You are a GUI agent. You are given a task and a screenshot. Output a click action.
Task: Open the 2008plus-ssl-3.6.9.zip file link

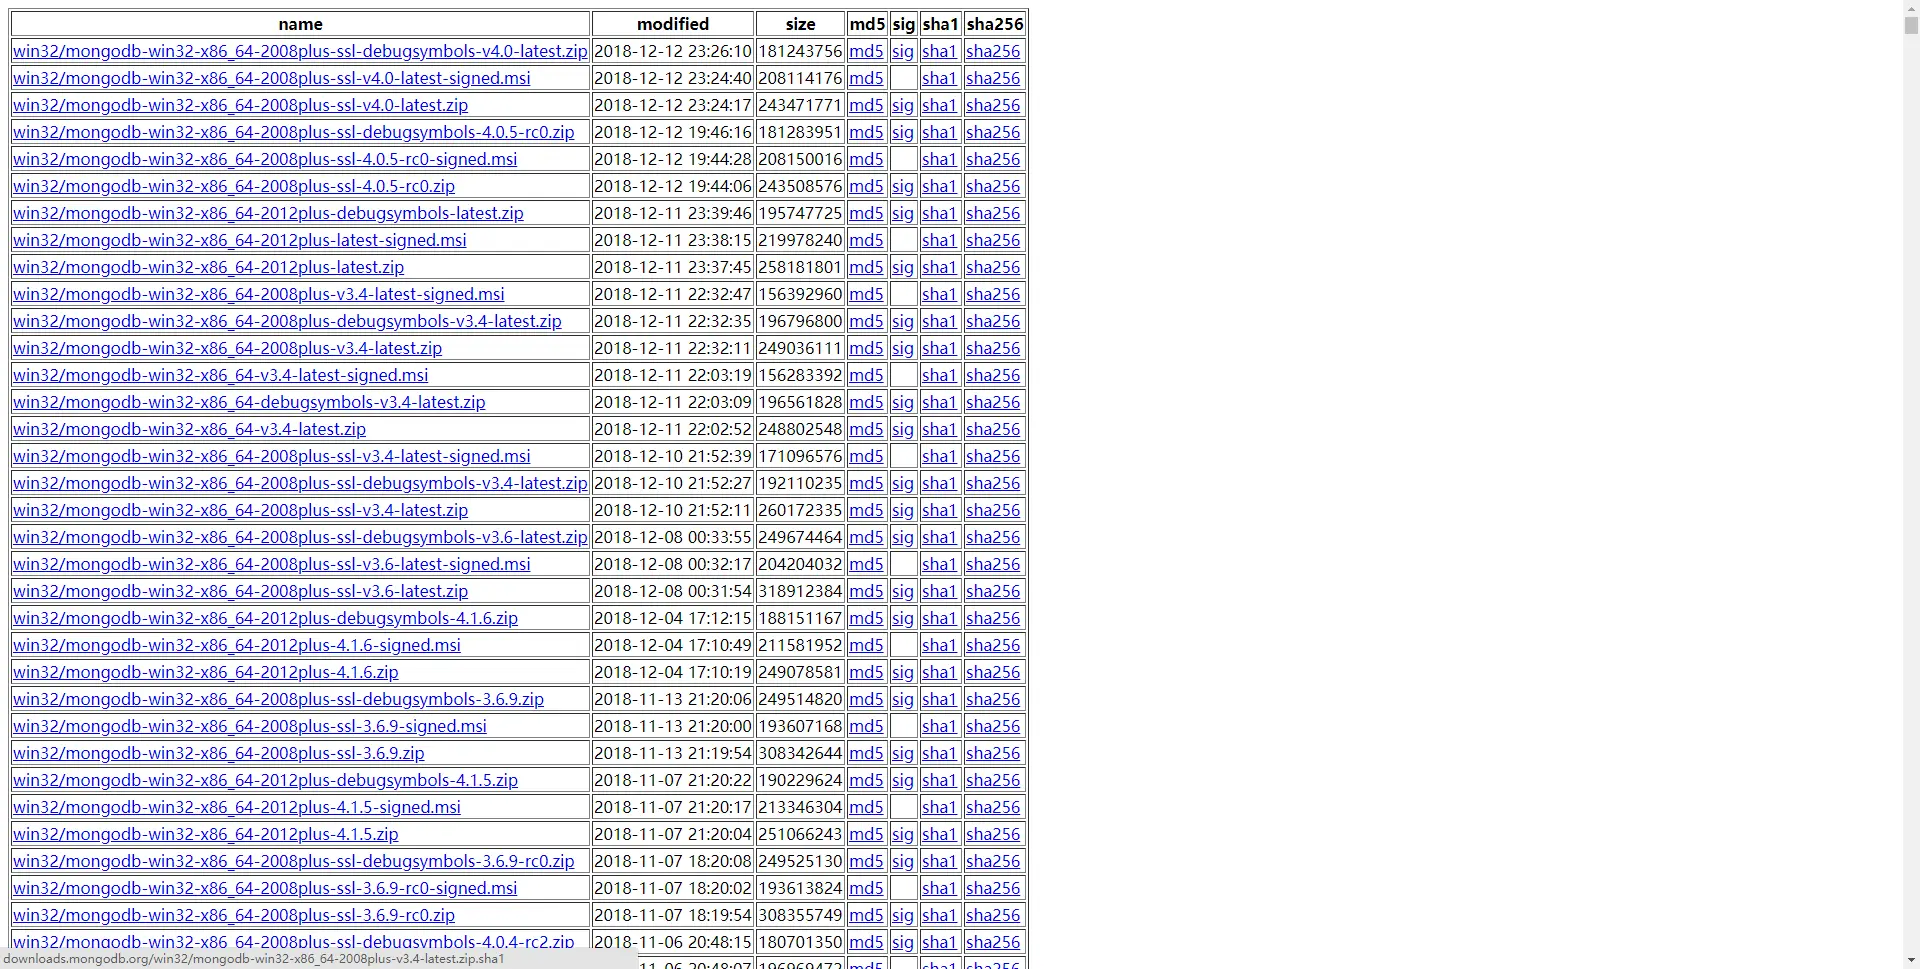pyautogui.click(x=219, y=753)
